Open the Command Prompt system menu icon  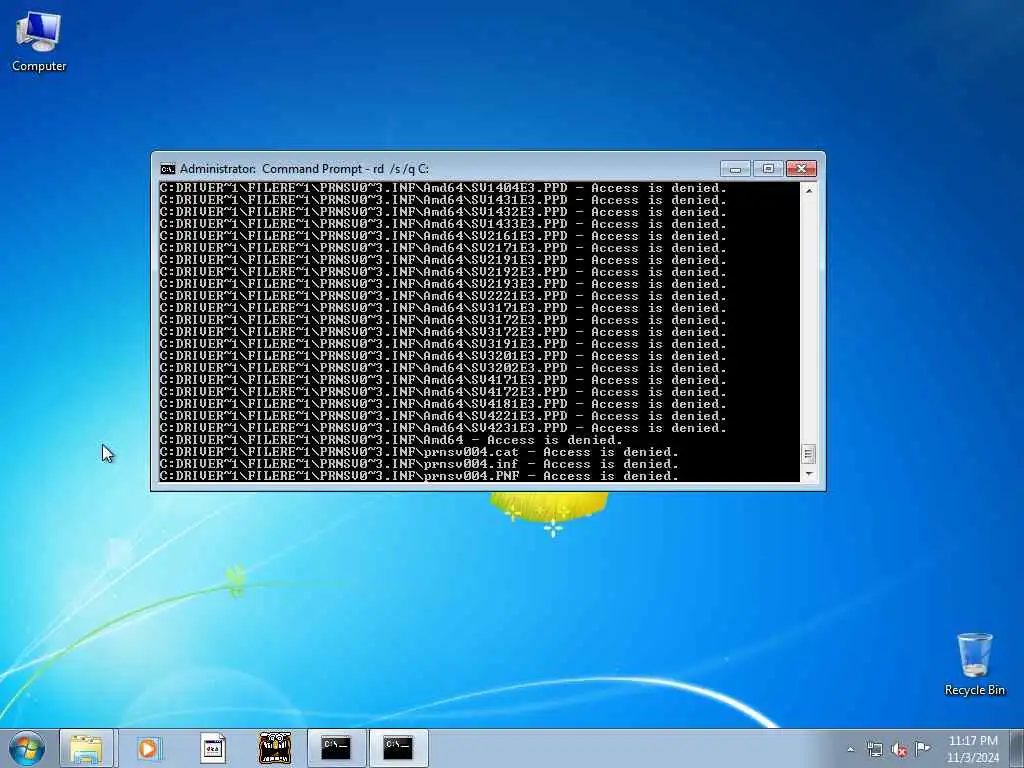pos(168,169)
